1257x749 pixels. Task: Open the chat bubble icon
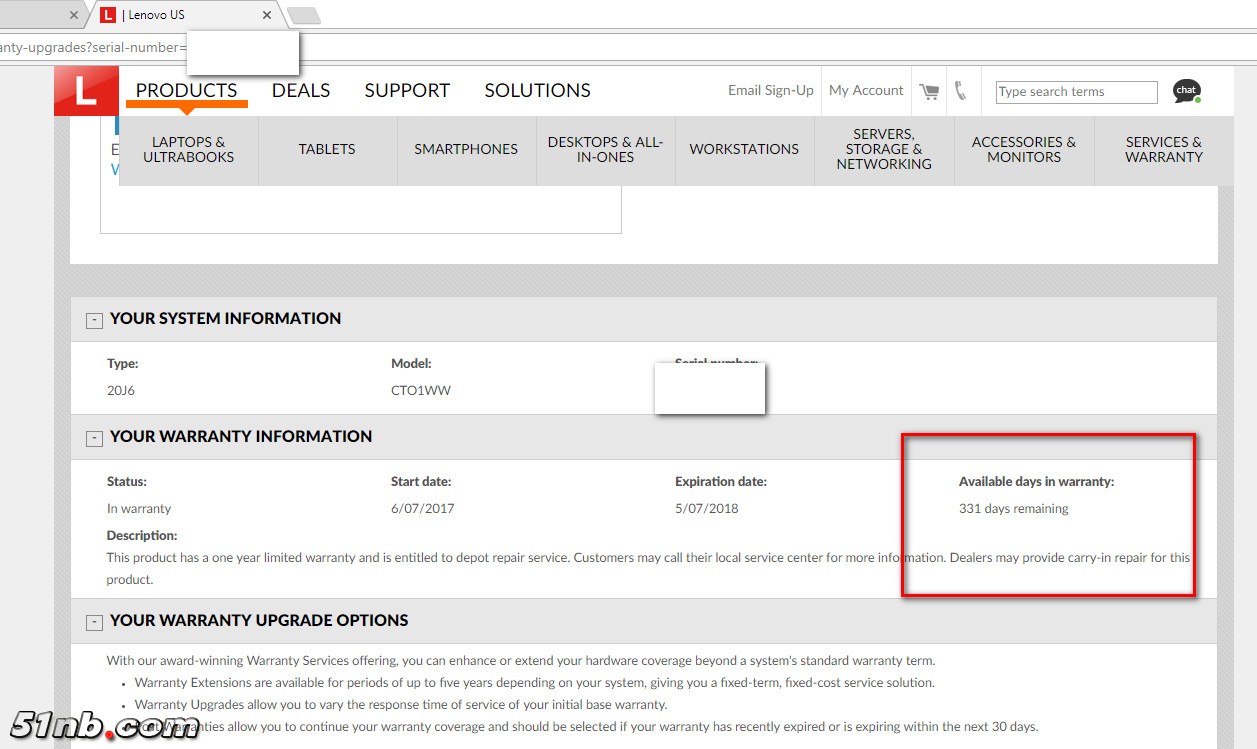pyautogui.click(x=1186, y=91)
